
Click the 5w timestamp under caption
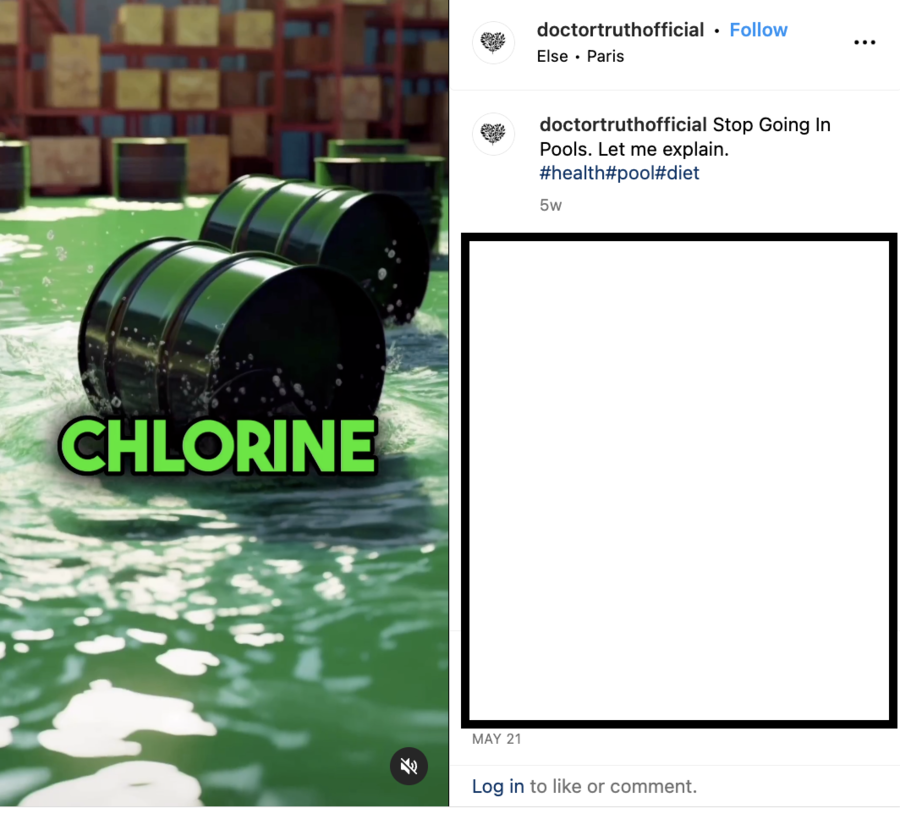[550, 206]
